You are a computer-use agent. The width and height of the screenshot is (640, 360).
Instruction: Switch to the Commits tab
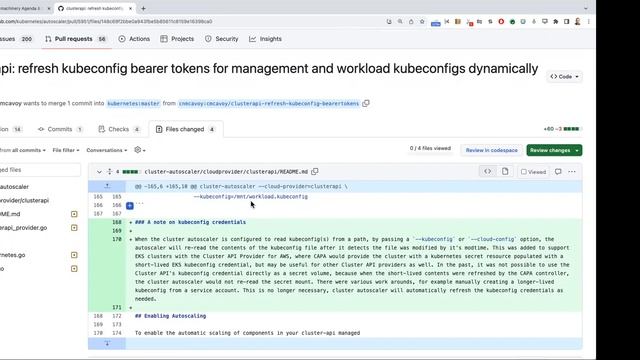[x=60, y=129]
